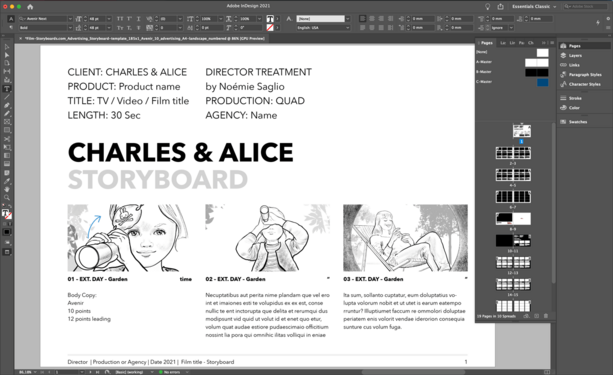Click the Quick Apply lightning icon
The image size is (613, 375).
coord(598,23)
